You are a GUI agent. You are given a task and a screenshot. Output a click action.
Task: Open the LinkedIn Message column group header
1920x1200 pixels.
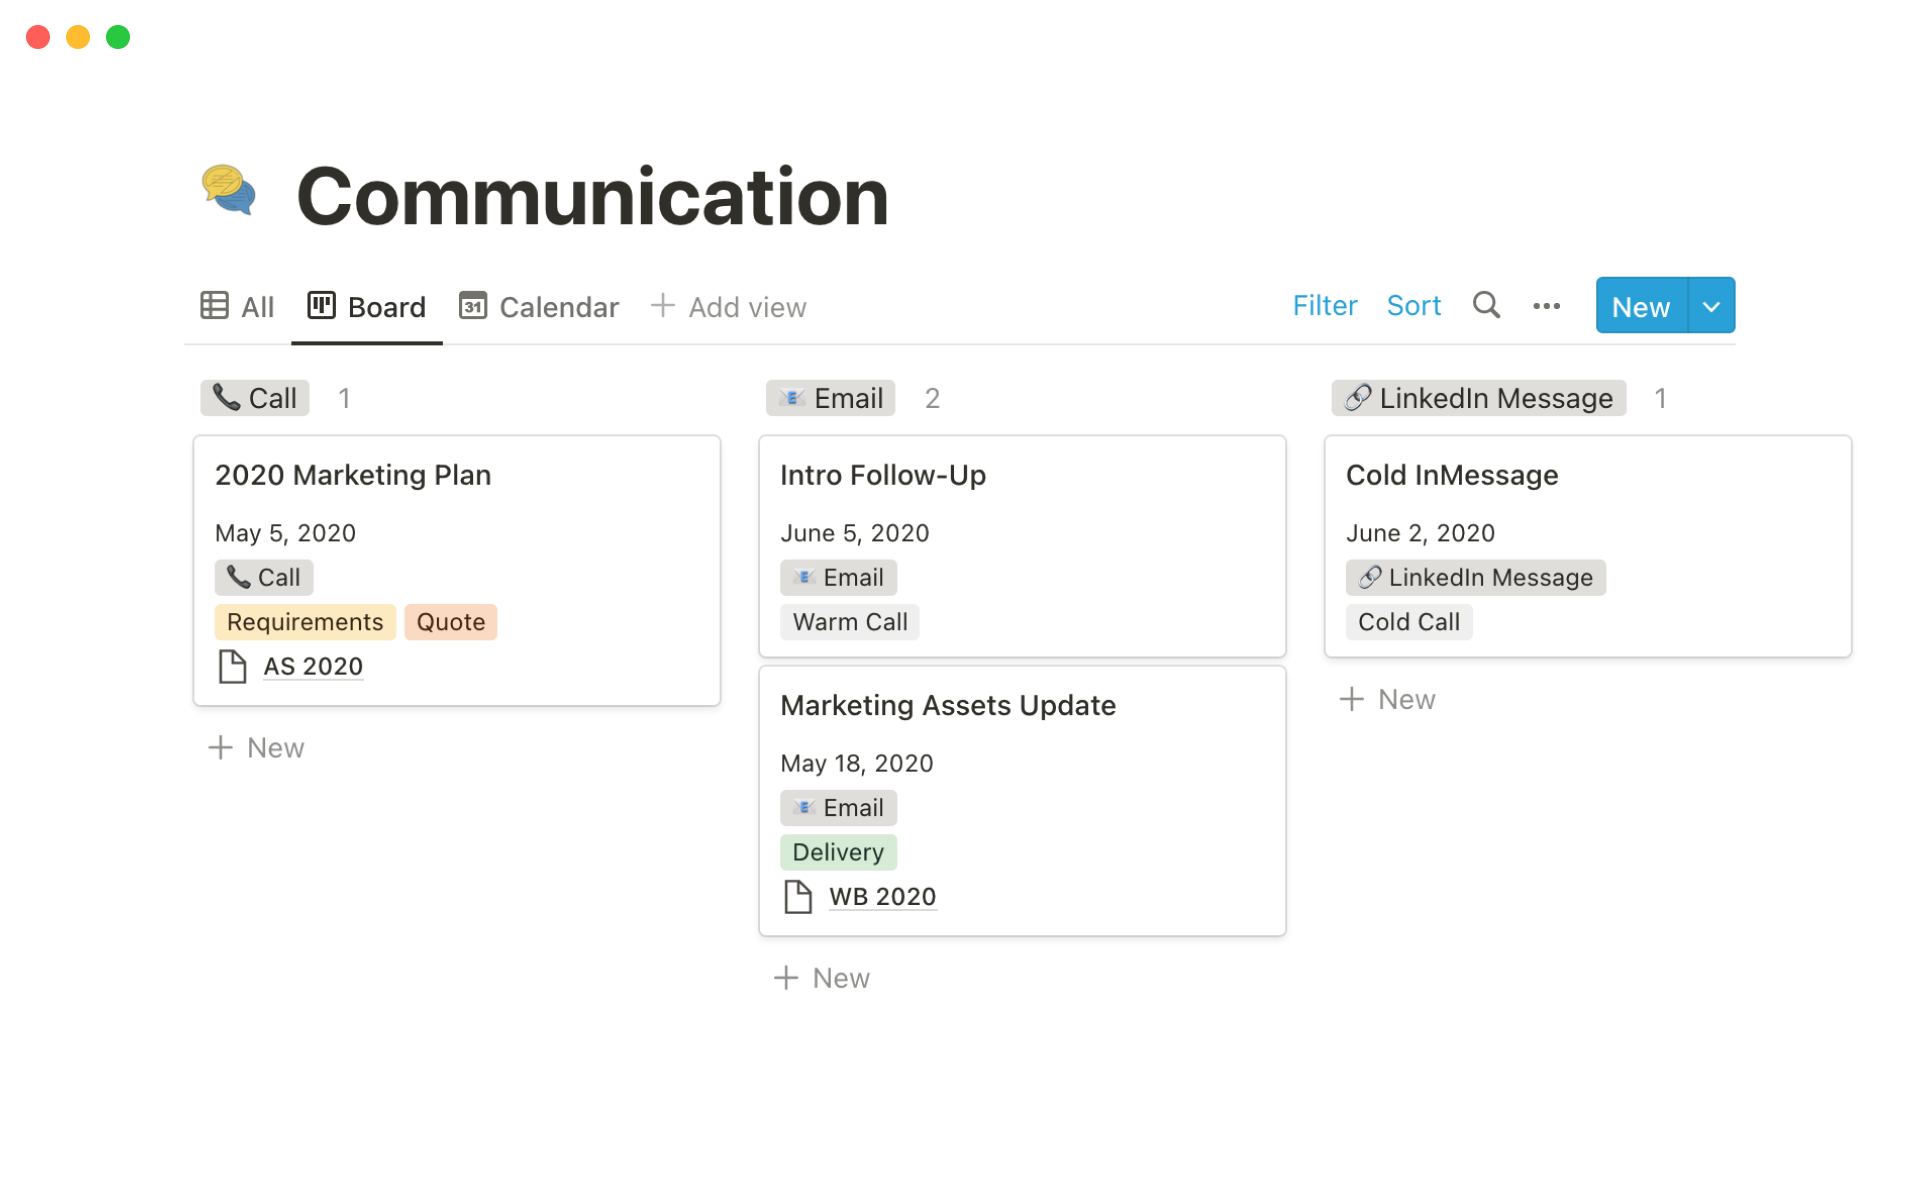pyautogui.click(x=1477, y=398)
